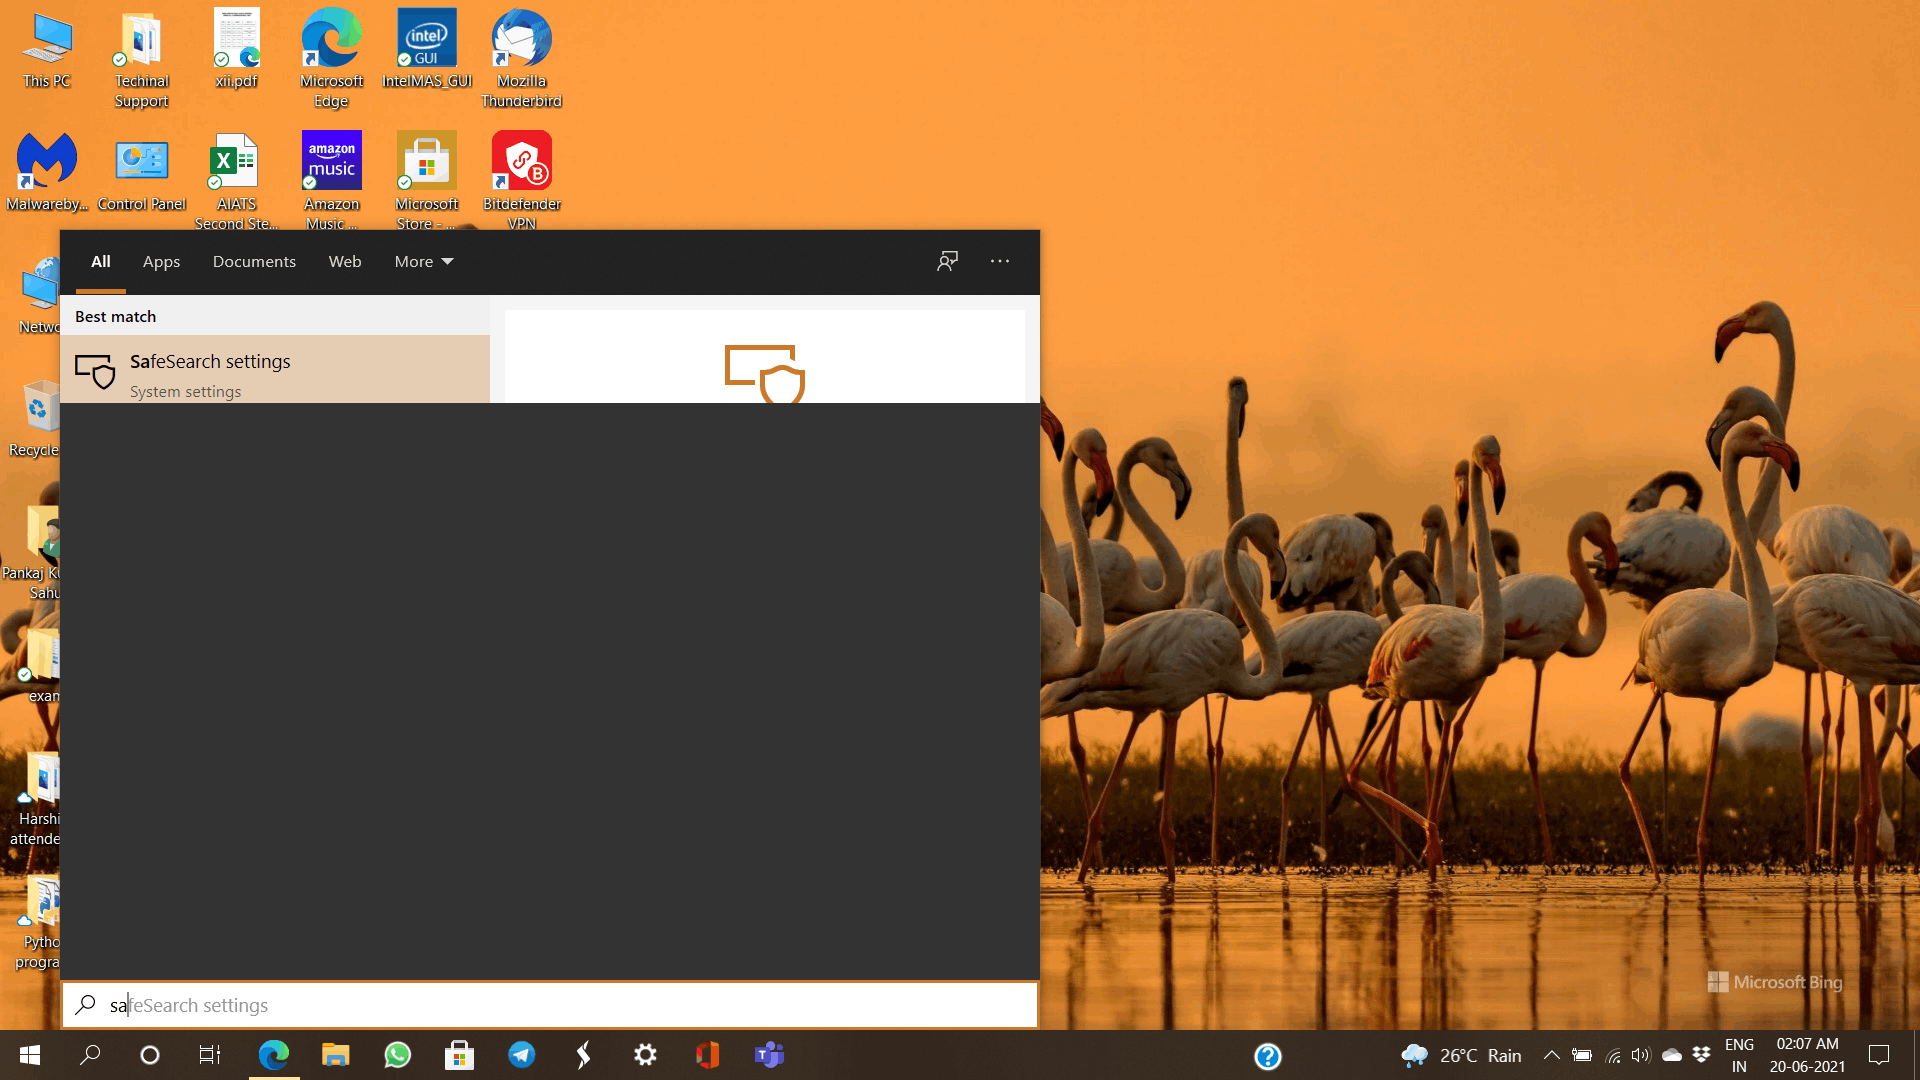Viewport: 1920px width, 1080px height.
Task: Open the three-dot options menu
Action: (1000, 262)
